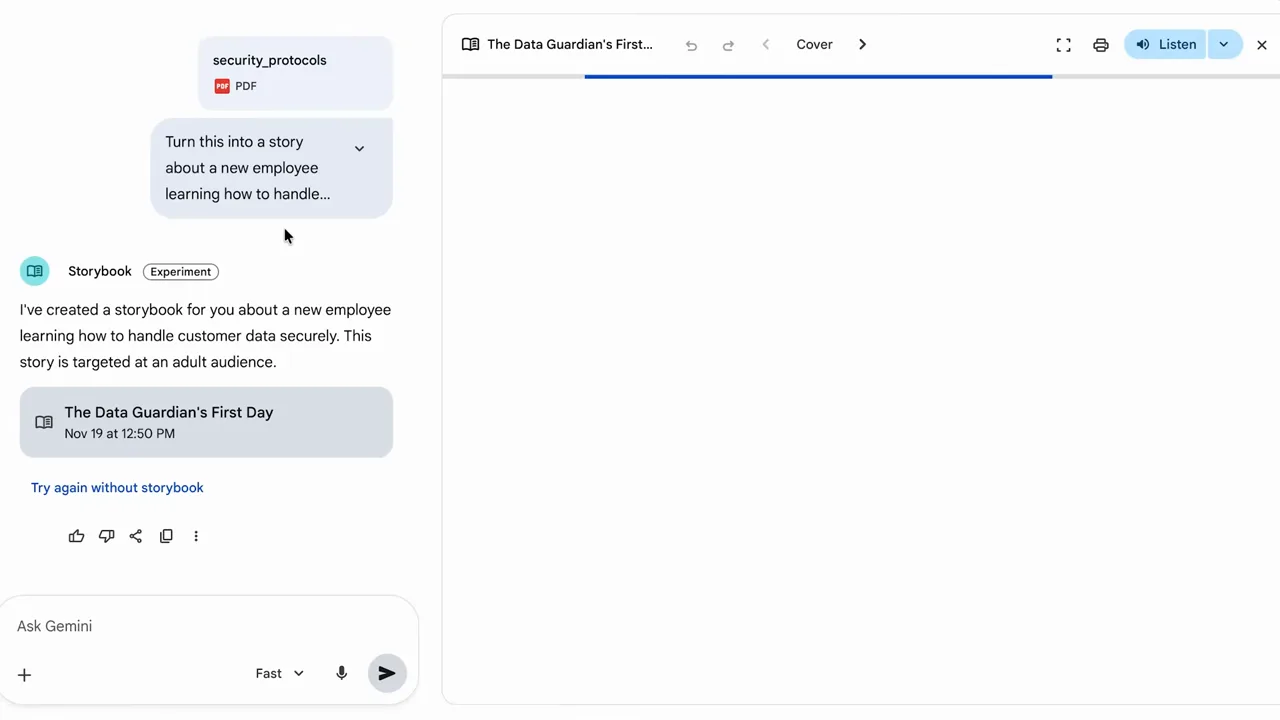Print the storybook
Screen dimensions: 1280x720
click(x=1101, y=45)
